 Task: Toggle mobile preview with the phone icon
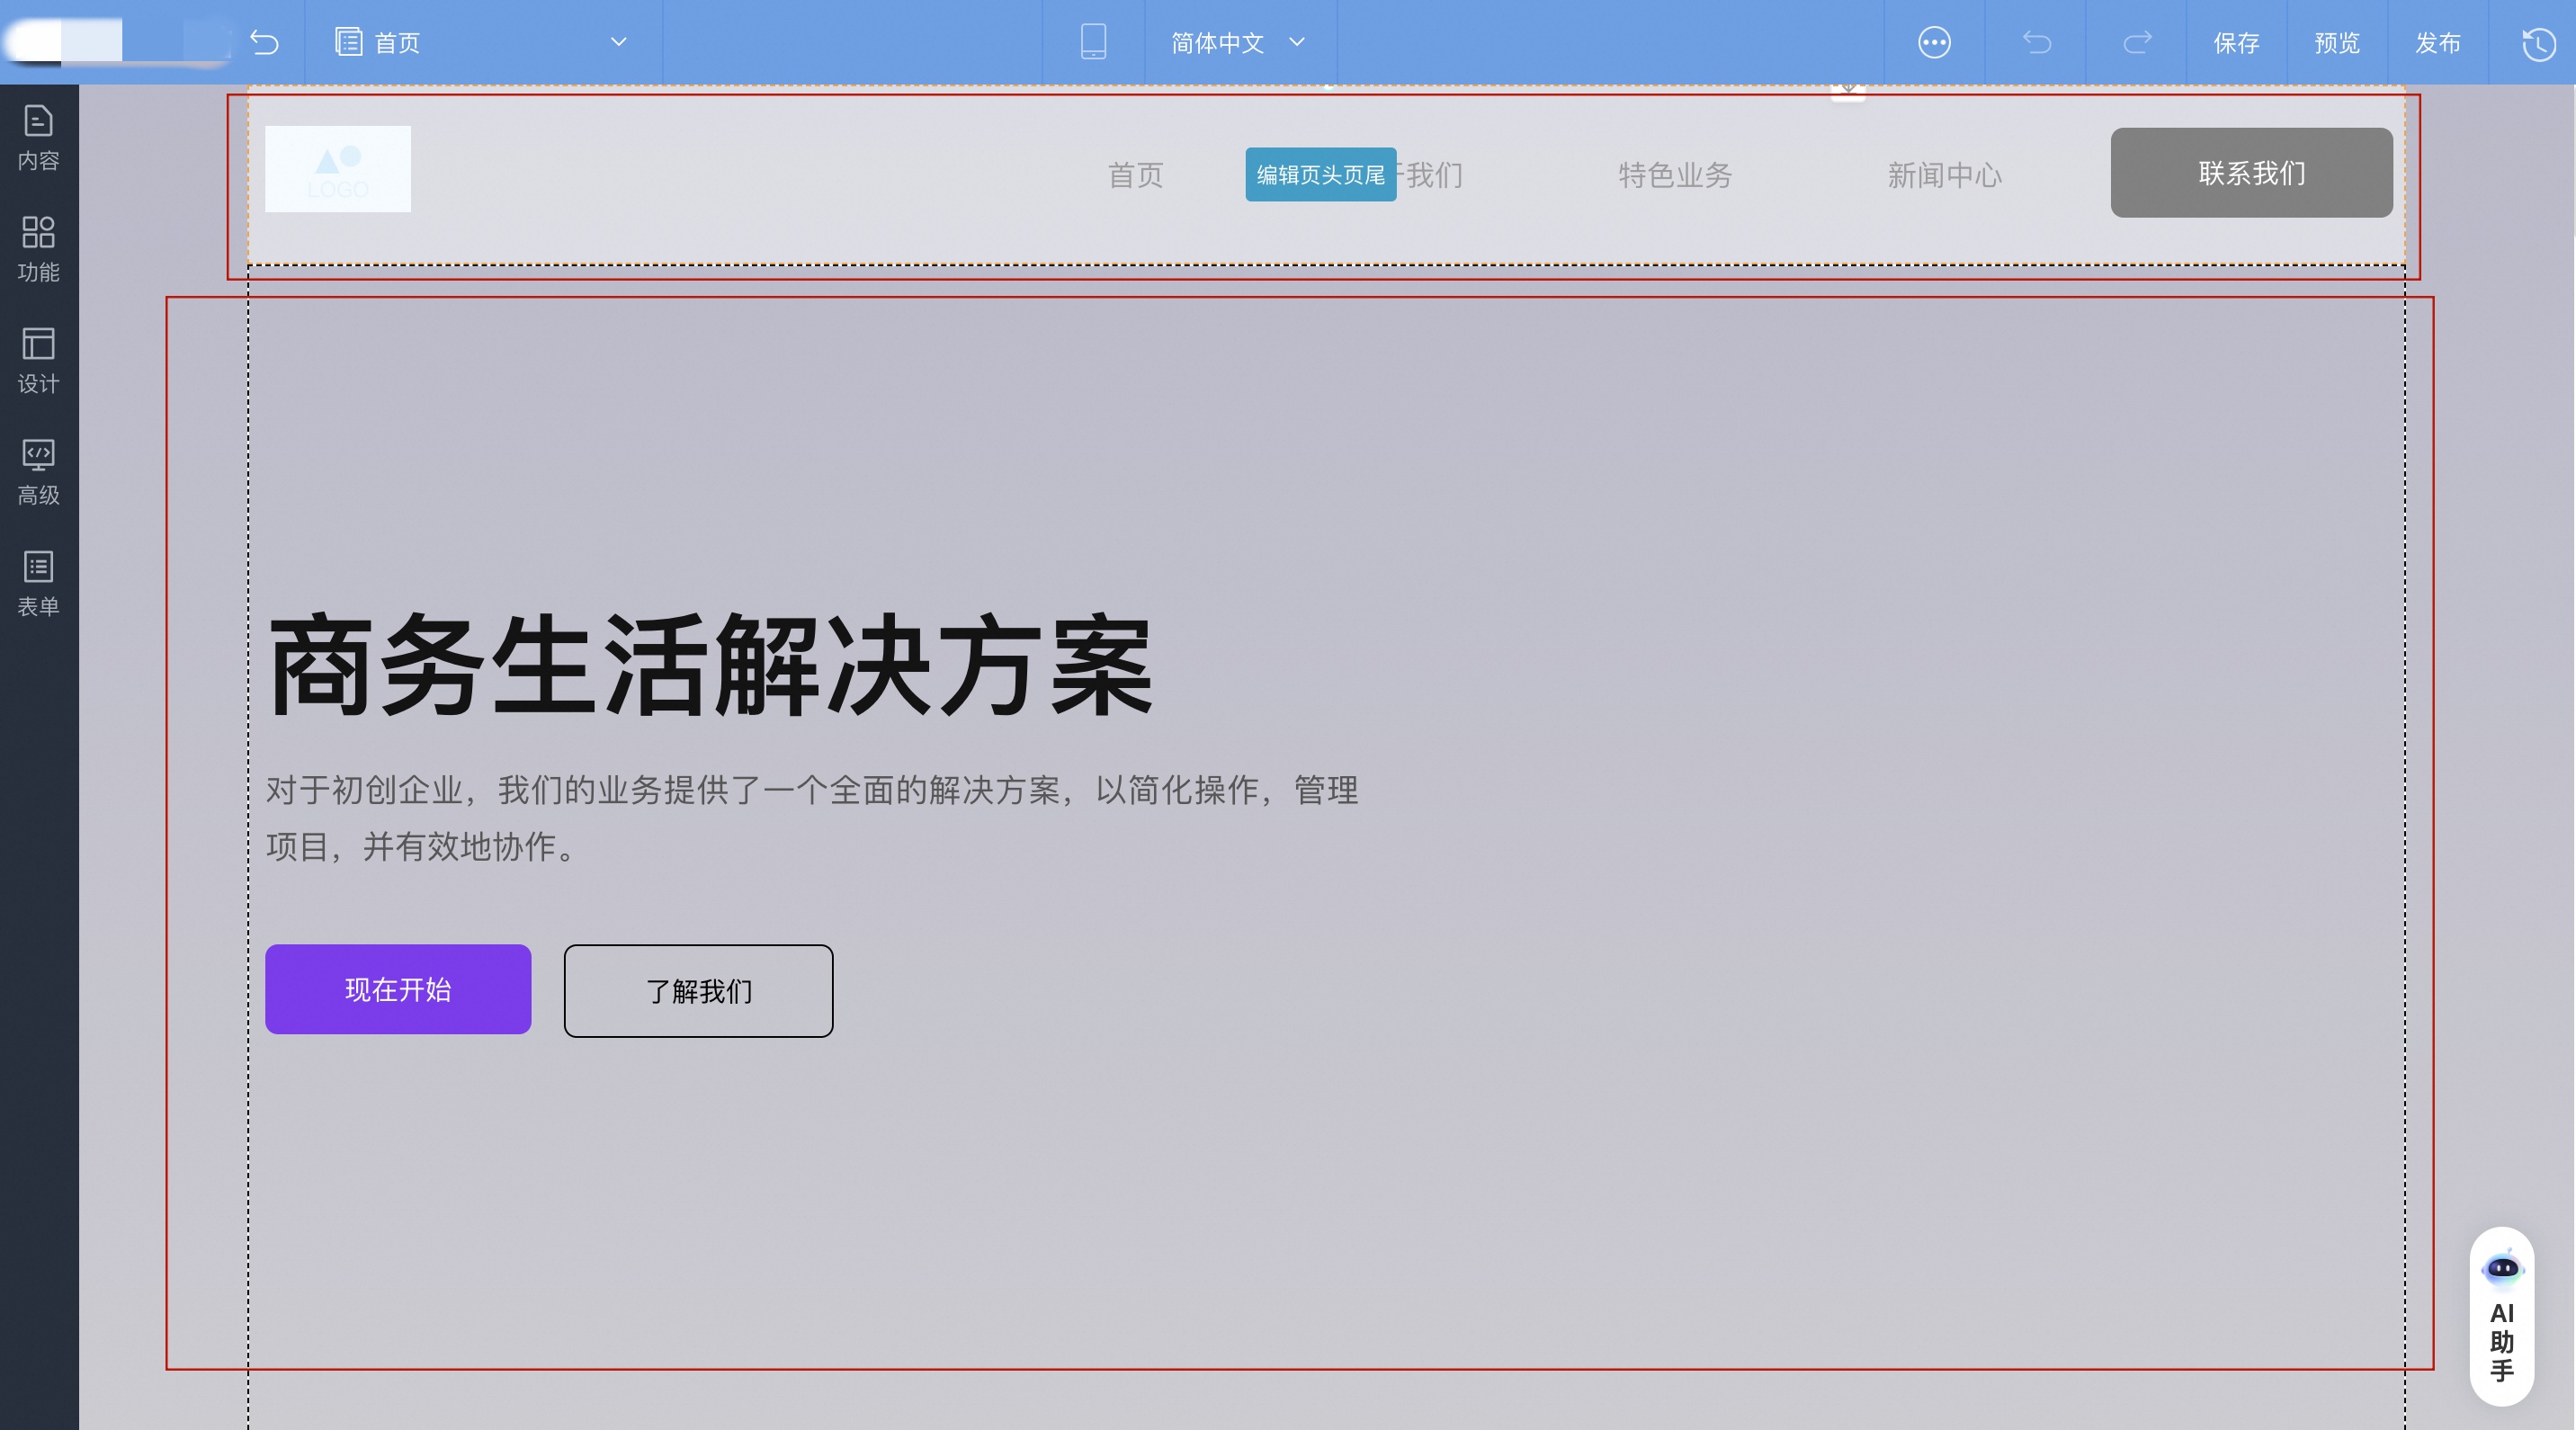tap(1094, 42)
